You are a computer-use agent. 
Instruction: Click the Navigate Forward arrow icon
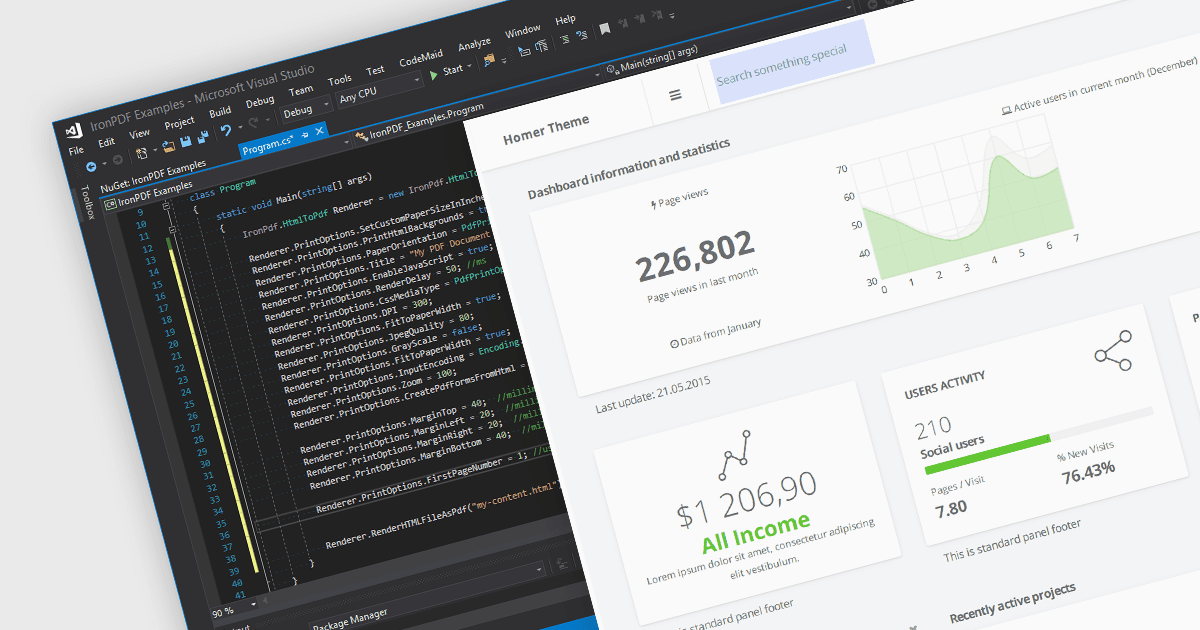[117, 160]
